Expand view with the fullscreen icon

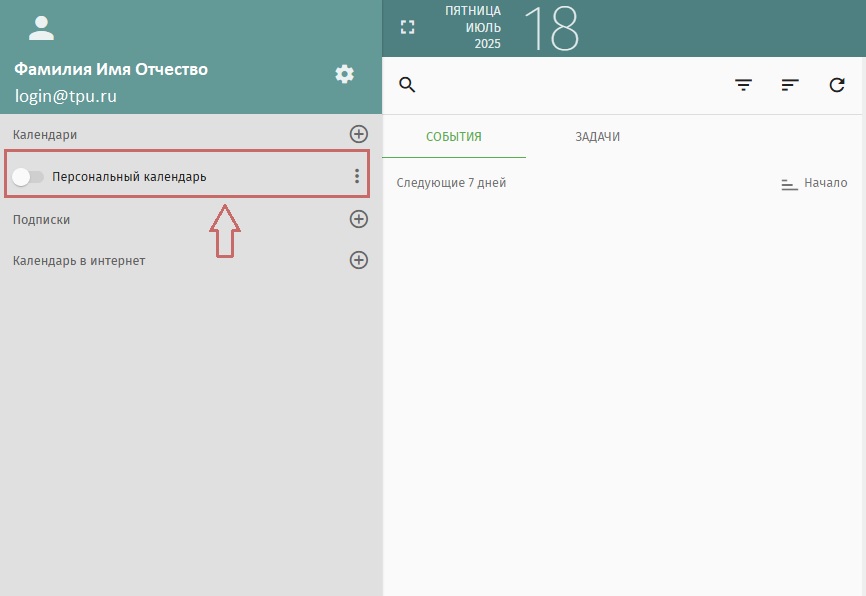tap(408, 27)
